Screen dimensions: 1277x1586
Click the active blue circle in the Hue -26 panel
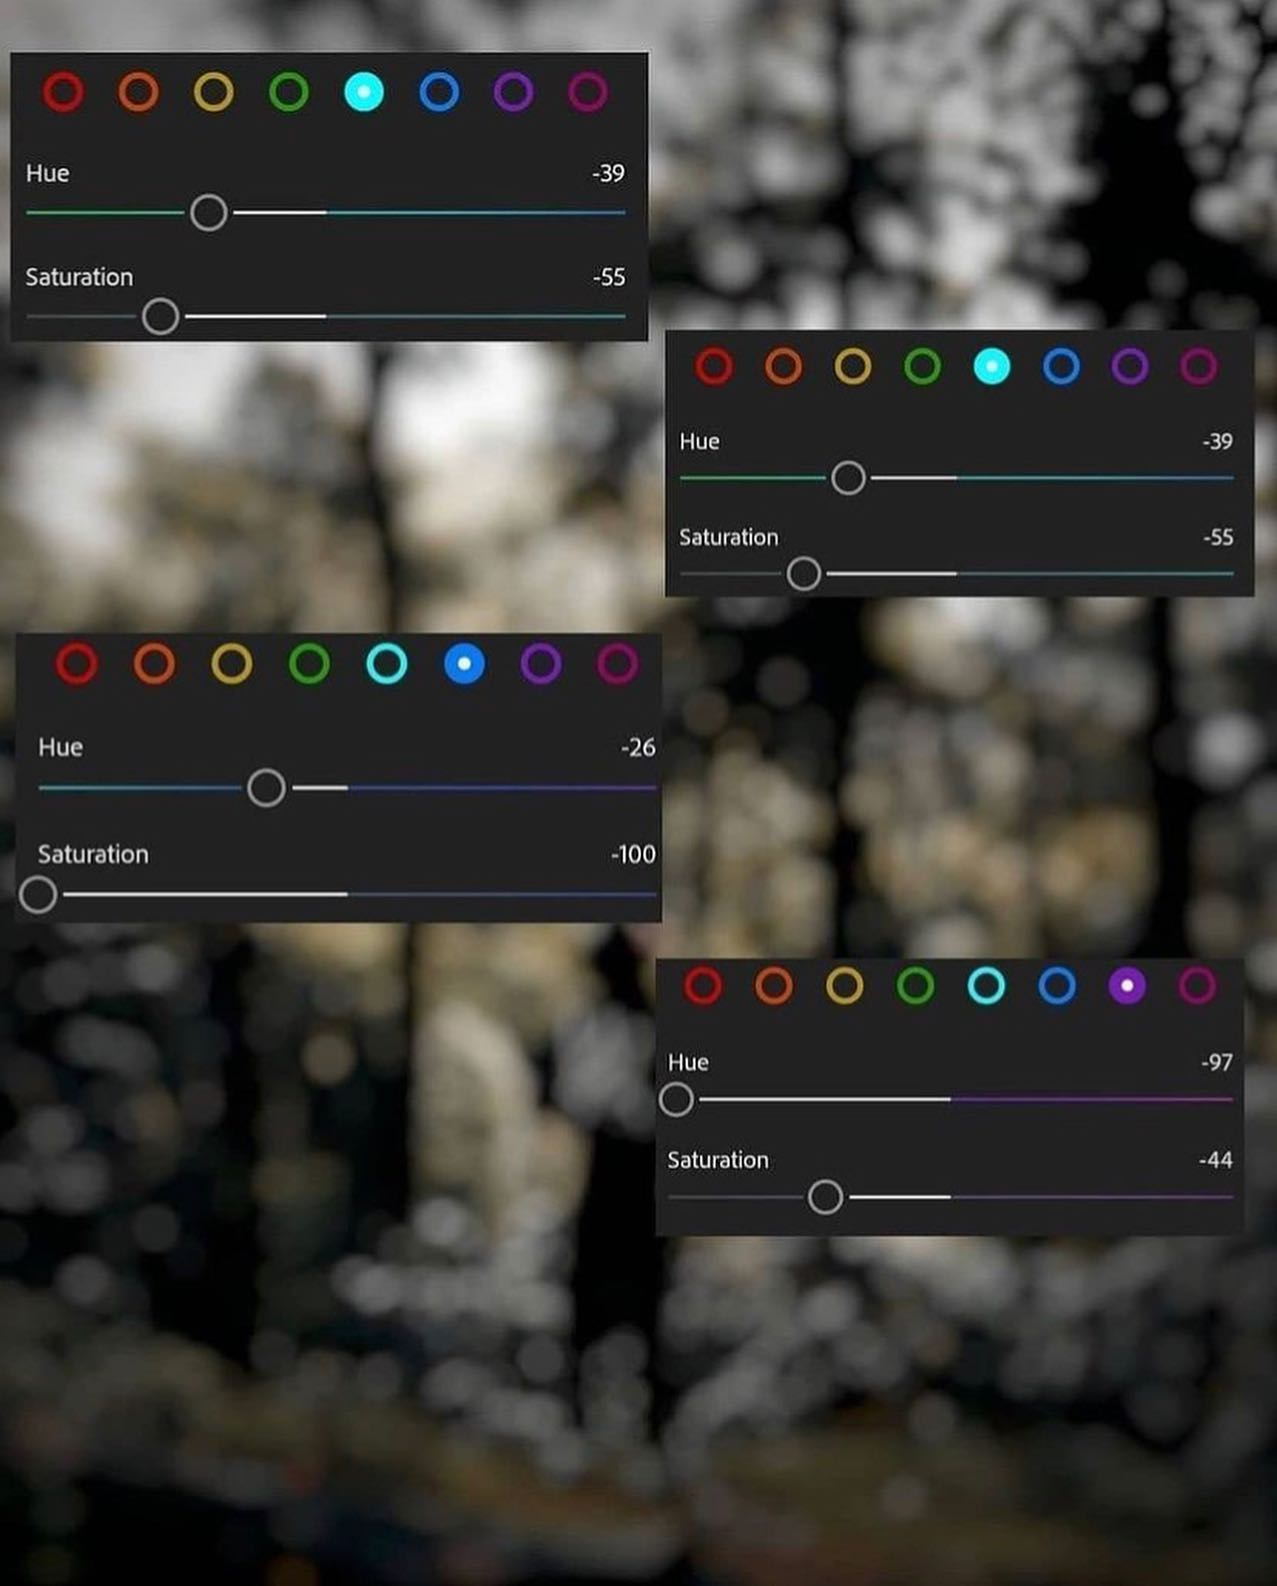[464, 664]
